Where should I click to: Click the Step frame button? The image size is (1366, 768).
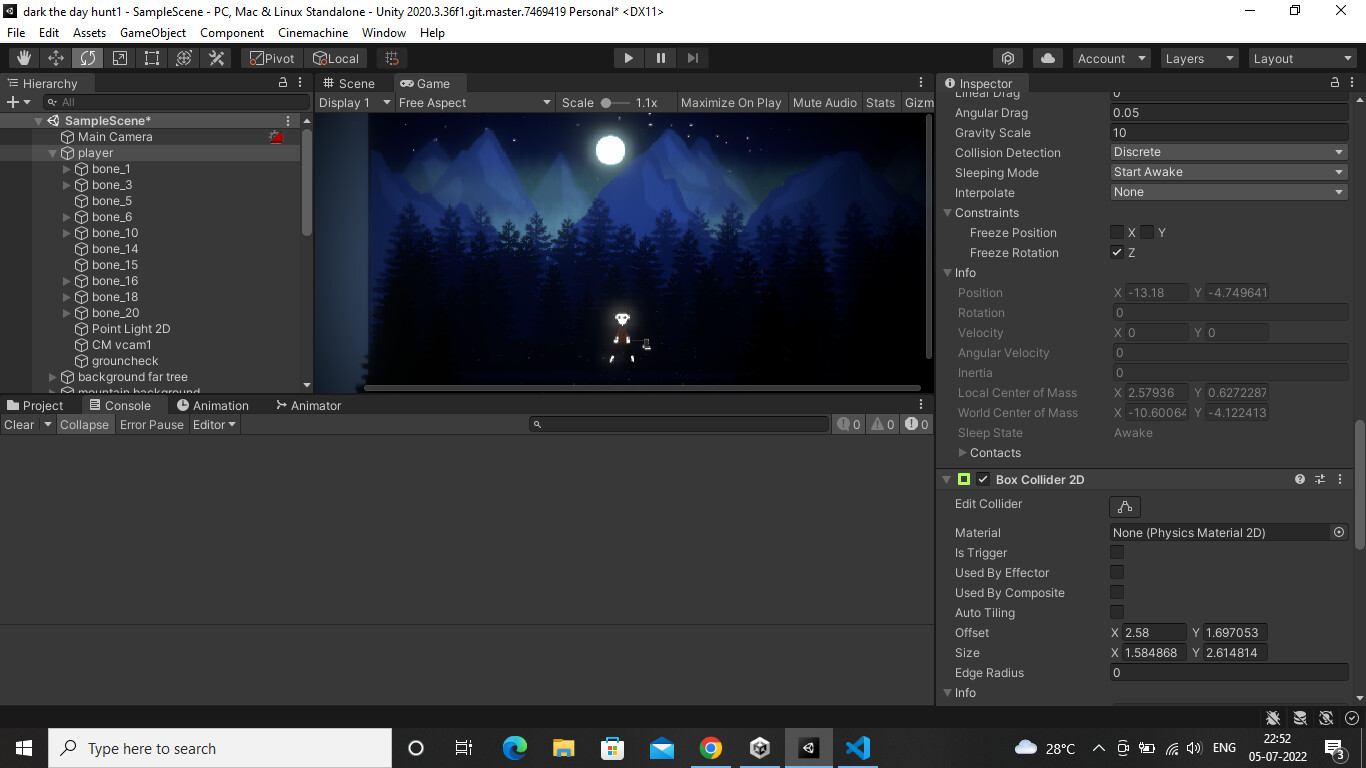pyautogui.click(x=692, y=58)
